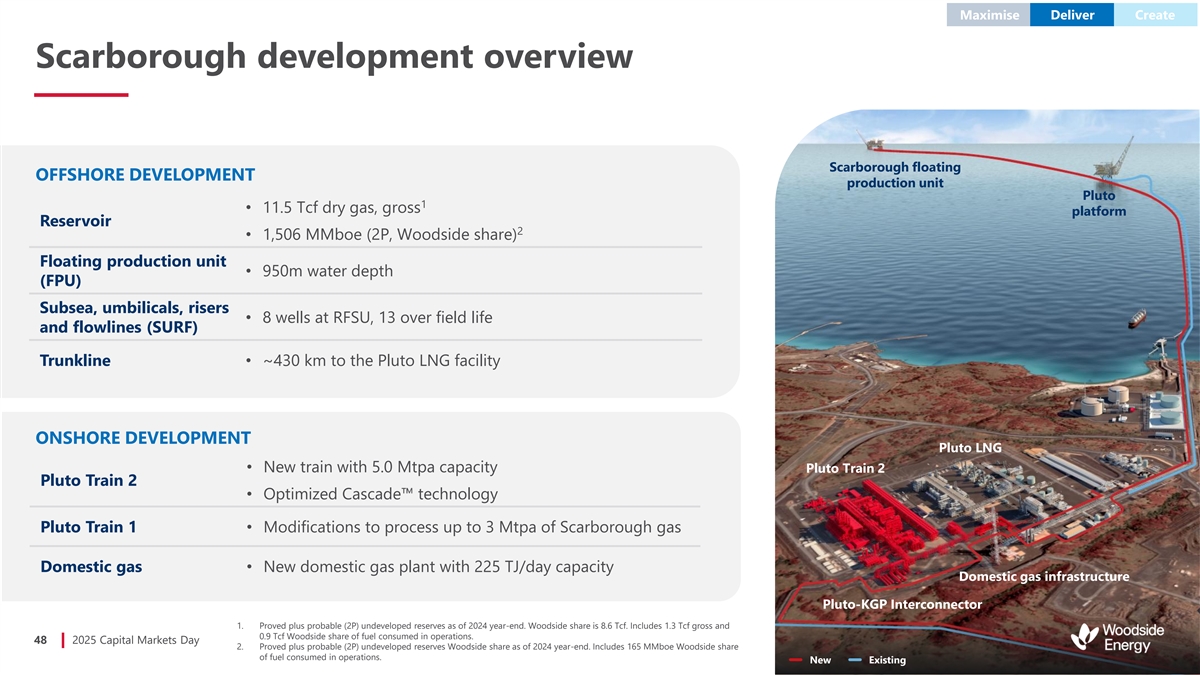Click '~430 km to the Pluto LNG facility'
1200x675 pixels.
tap(381, 360)
